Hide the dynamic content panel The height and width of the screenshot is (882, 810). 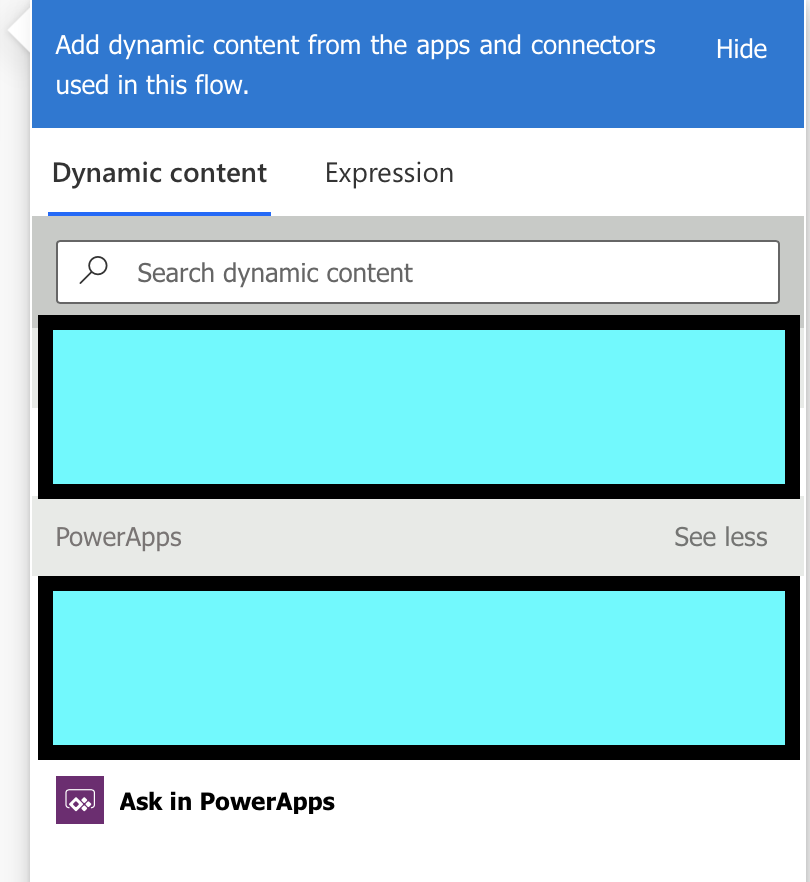click(741, 50)
